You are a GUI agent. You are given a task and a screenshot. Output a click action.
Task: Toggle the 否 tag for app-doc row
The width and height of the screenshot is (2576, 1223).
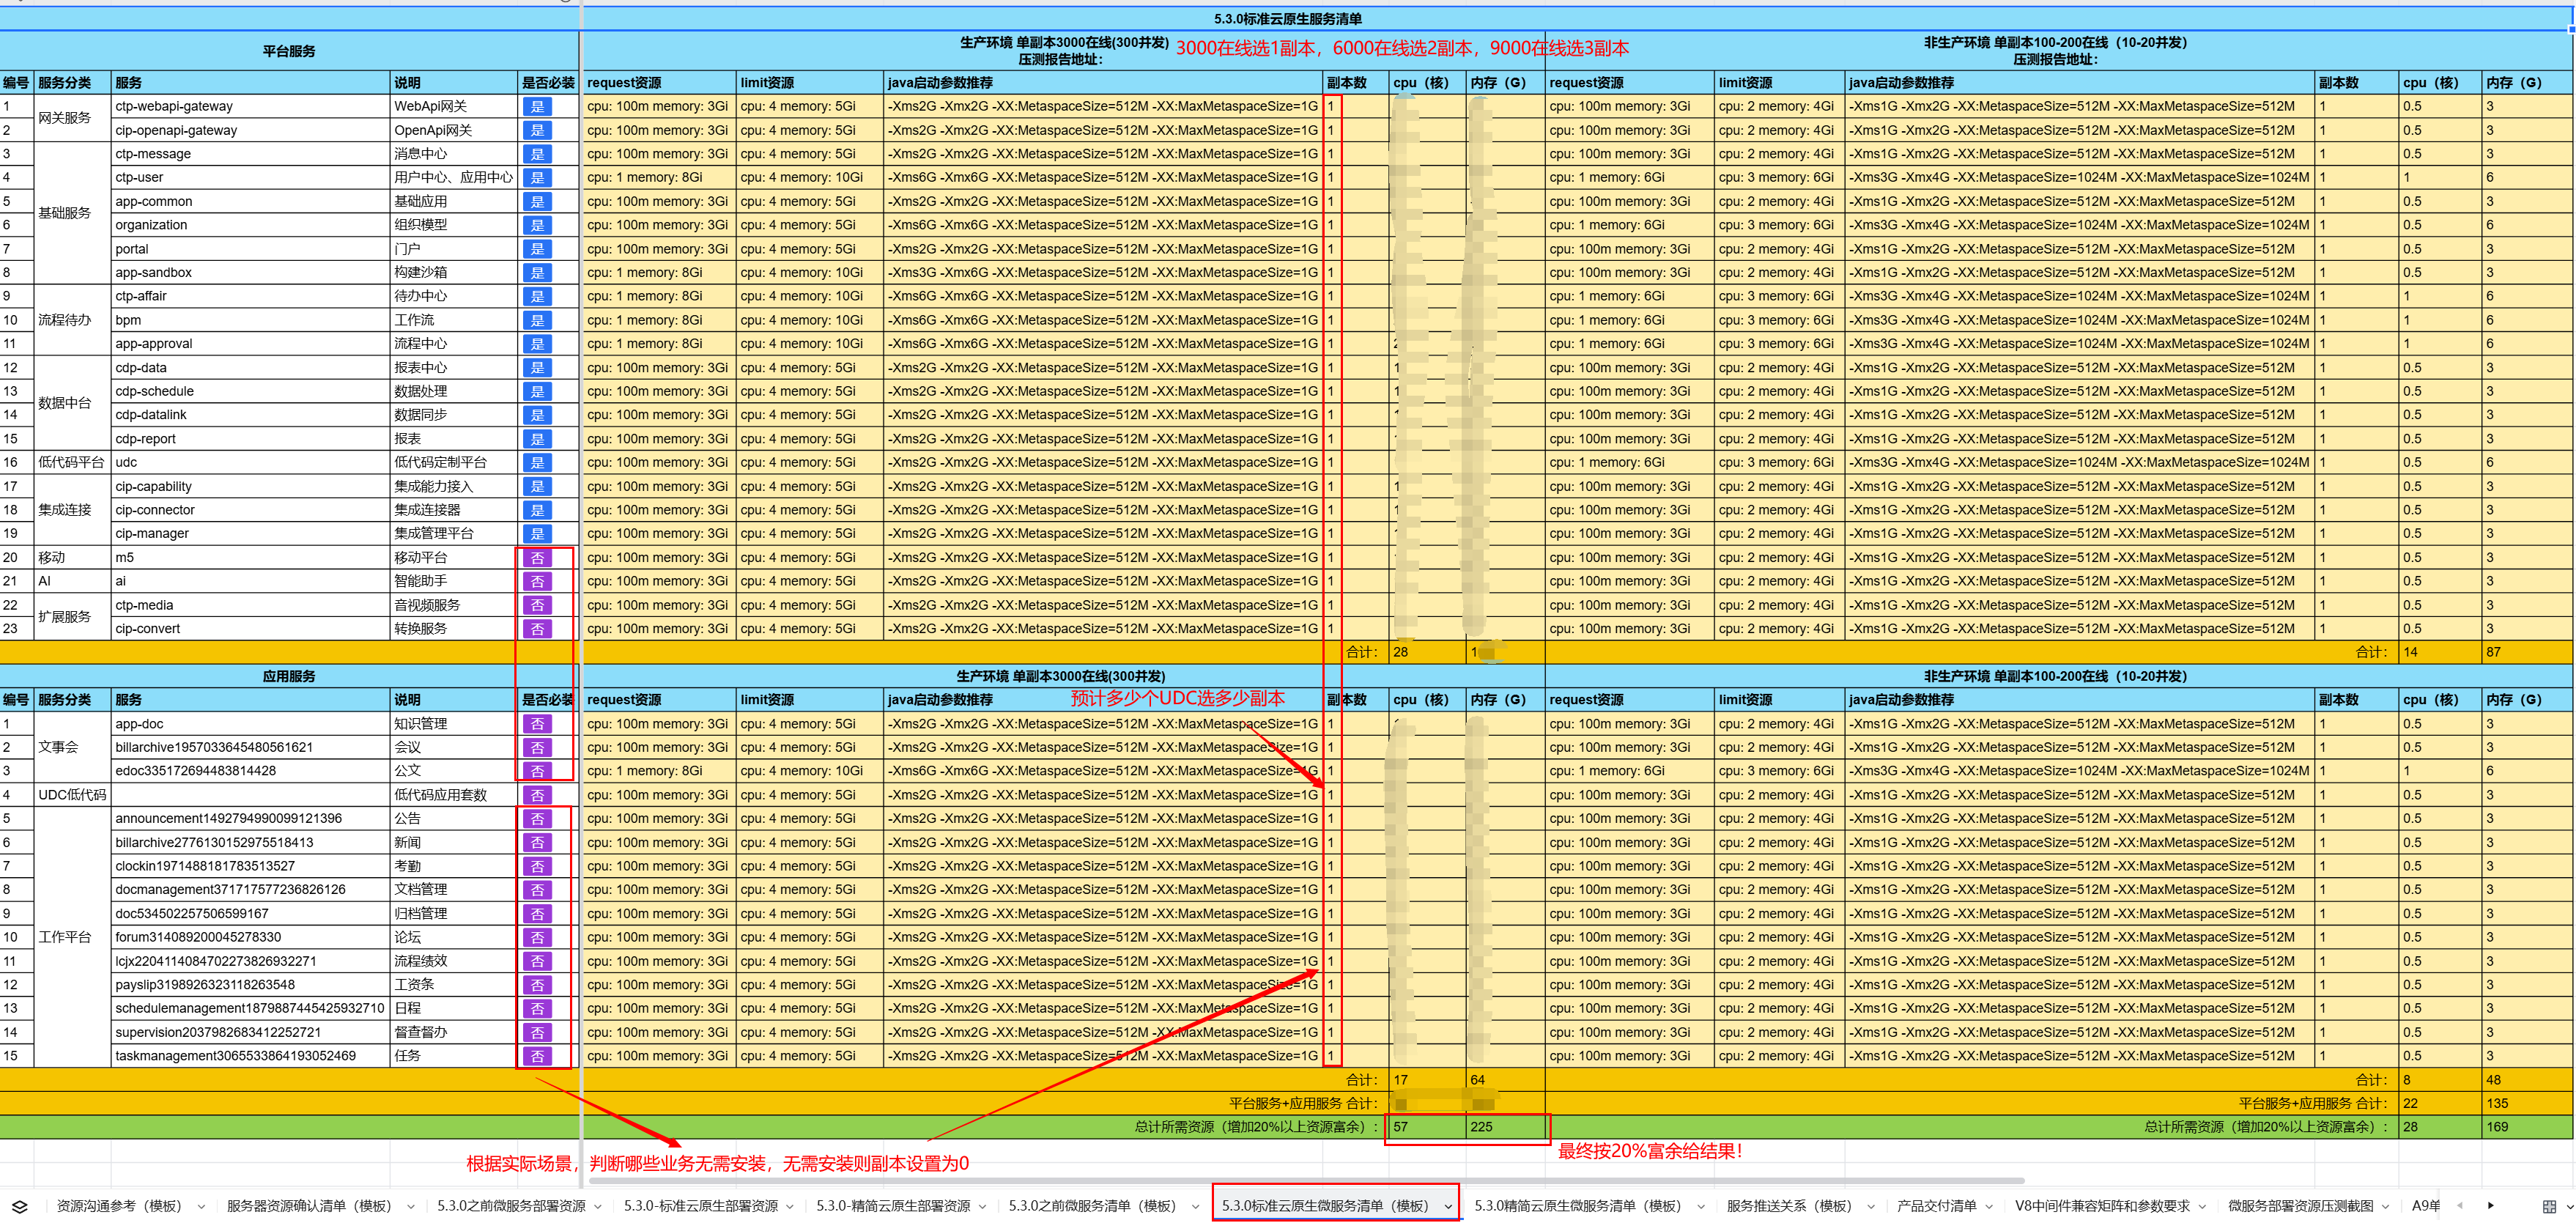(537, 724)
